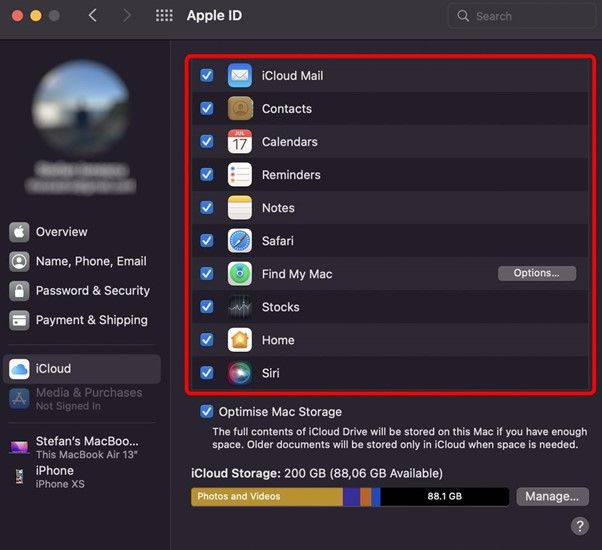The width and height of the screenshot is (602, 550).
Task: Open the Overview section in sidebar
Action: pyautogui.click(x=61, y=232)
